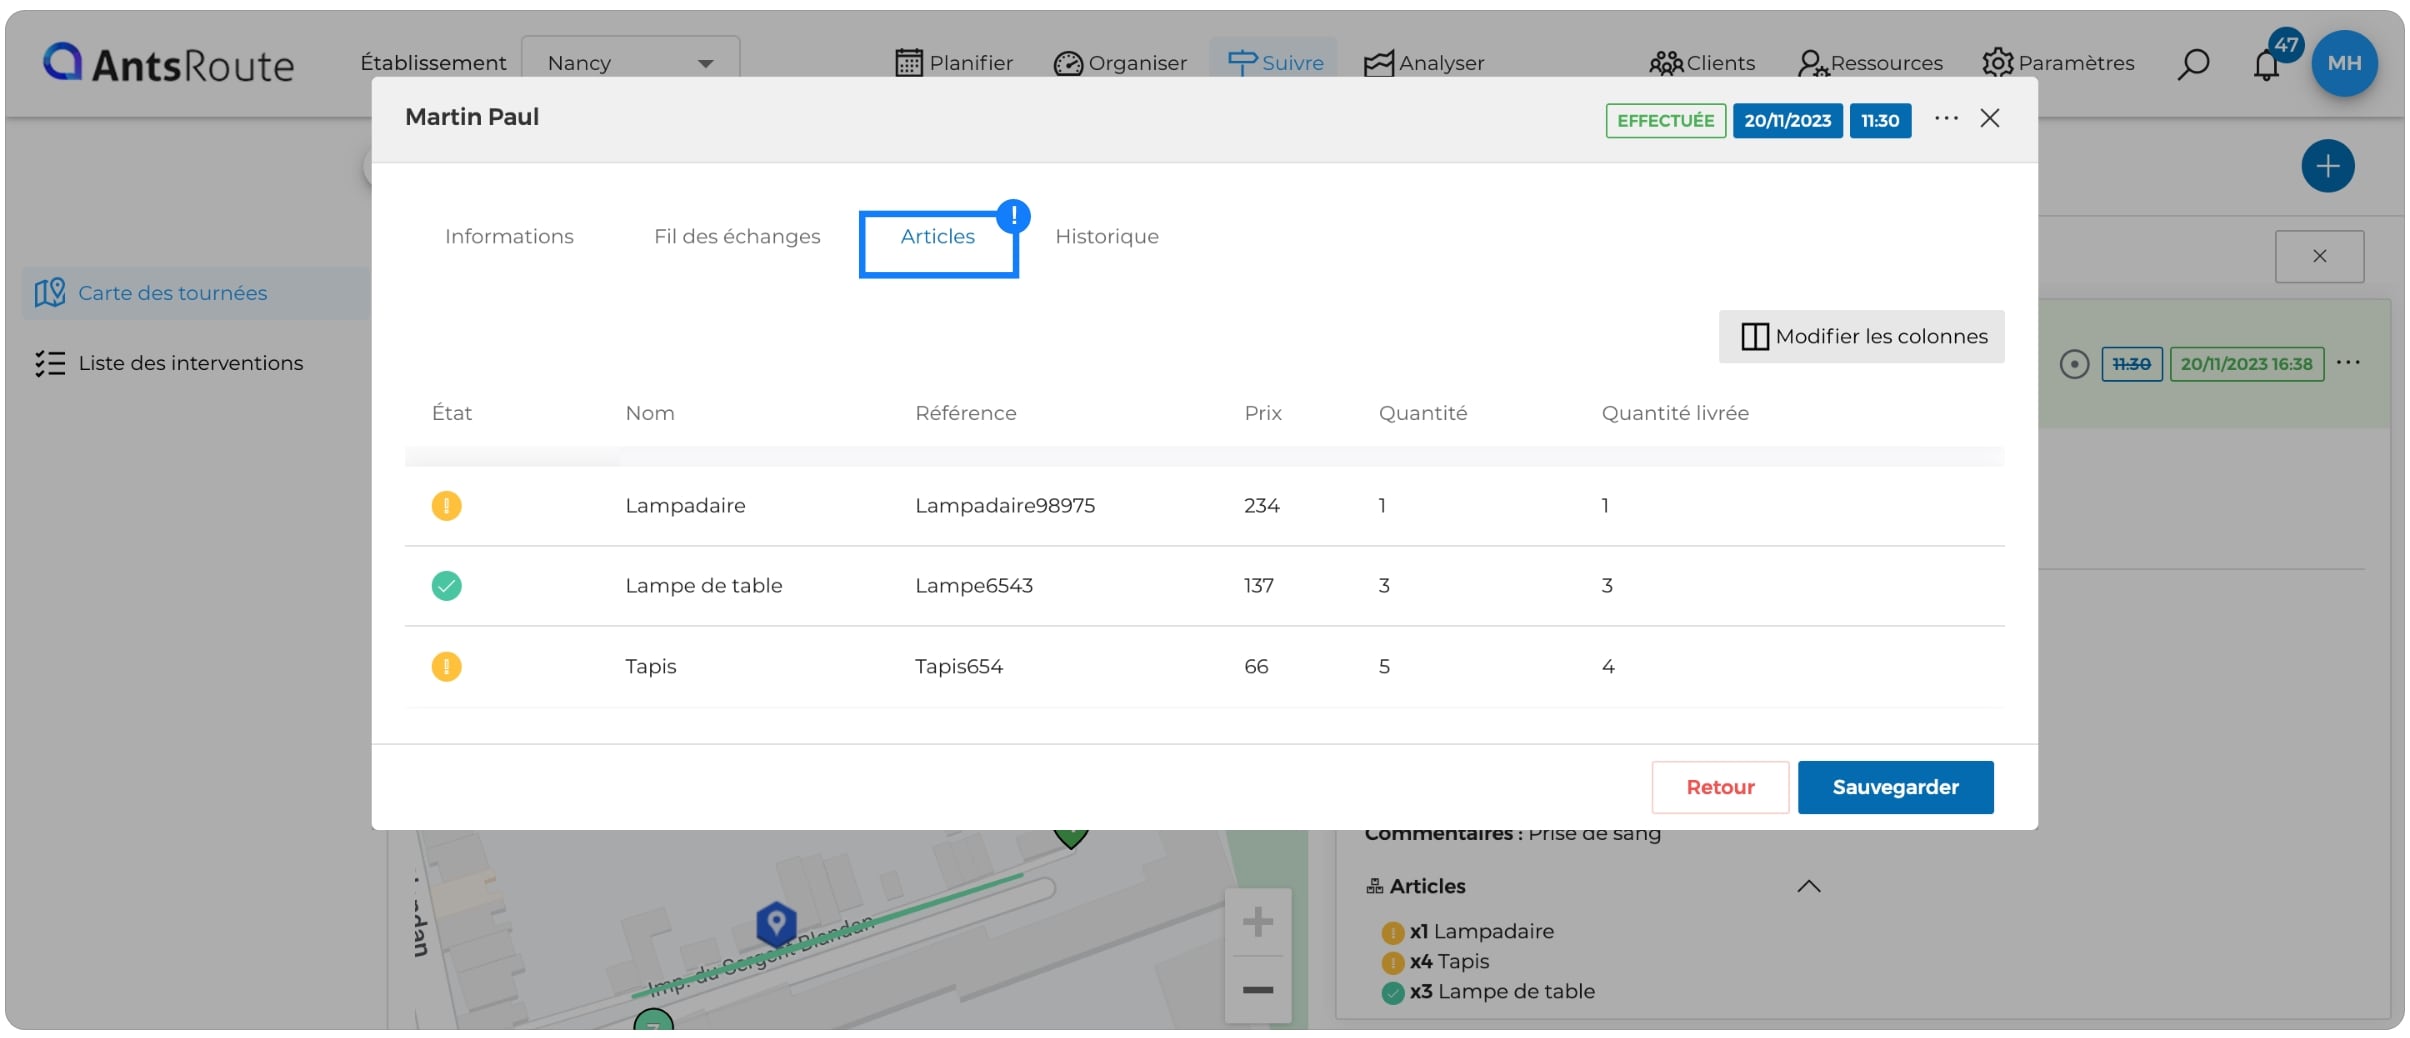Click the État column header
This screenshot has width=2410, height=1038.
(x=452, y=413)
